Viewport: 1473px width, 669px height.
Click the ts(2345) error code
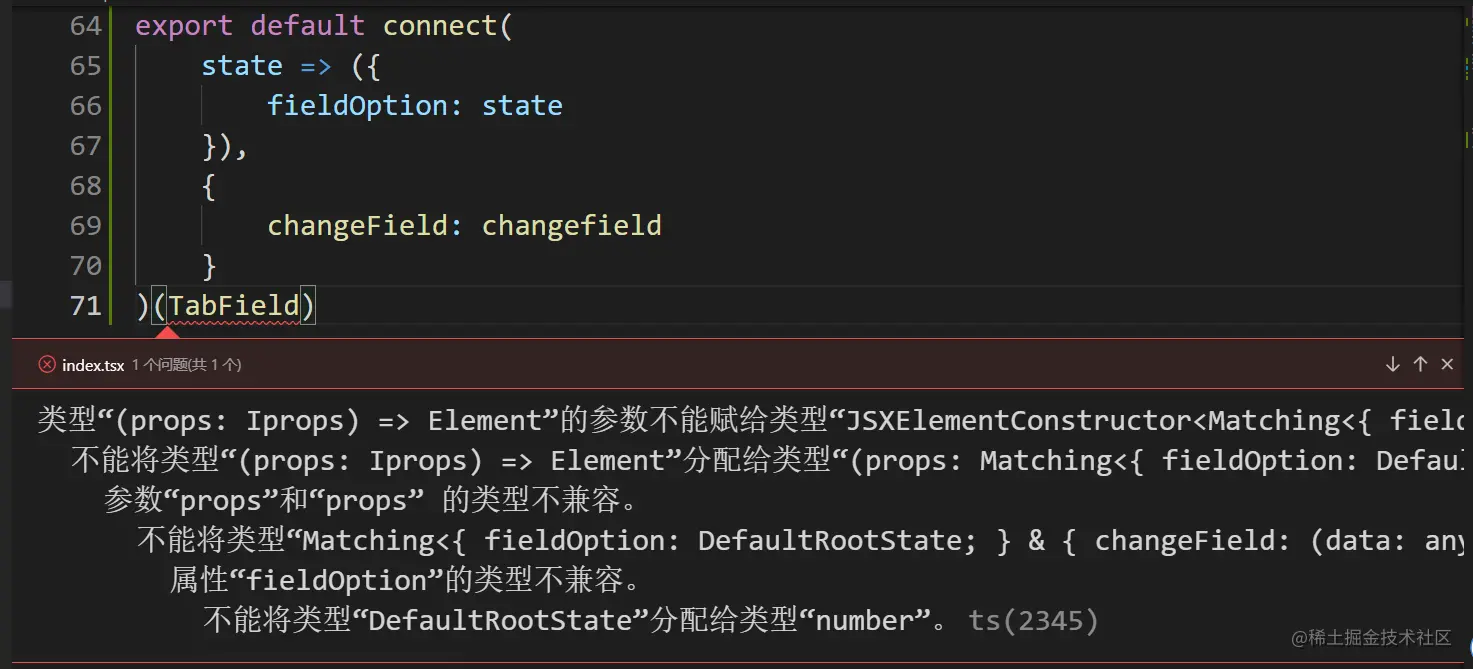(x=1034, y=621)
